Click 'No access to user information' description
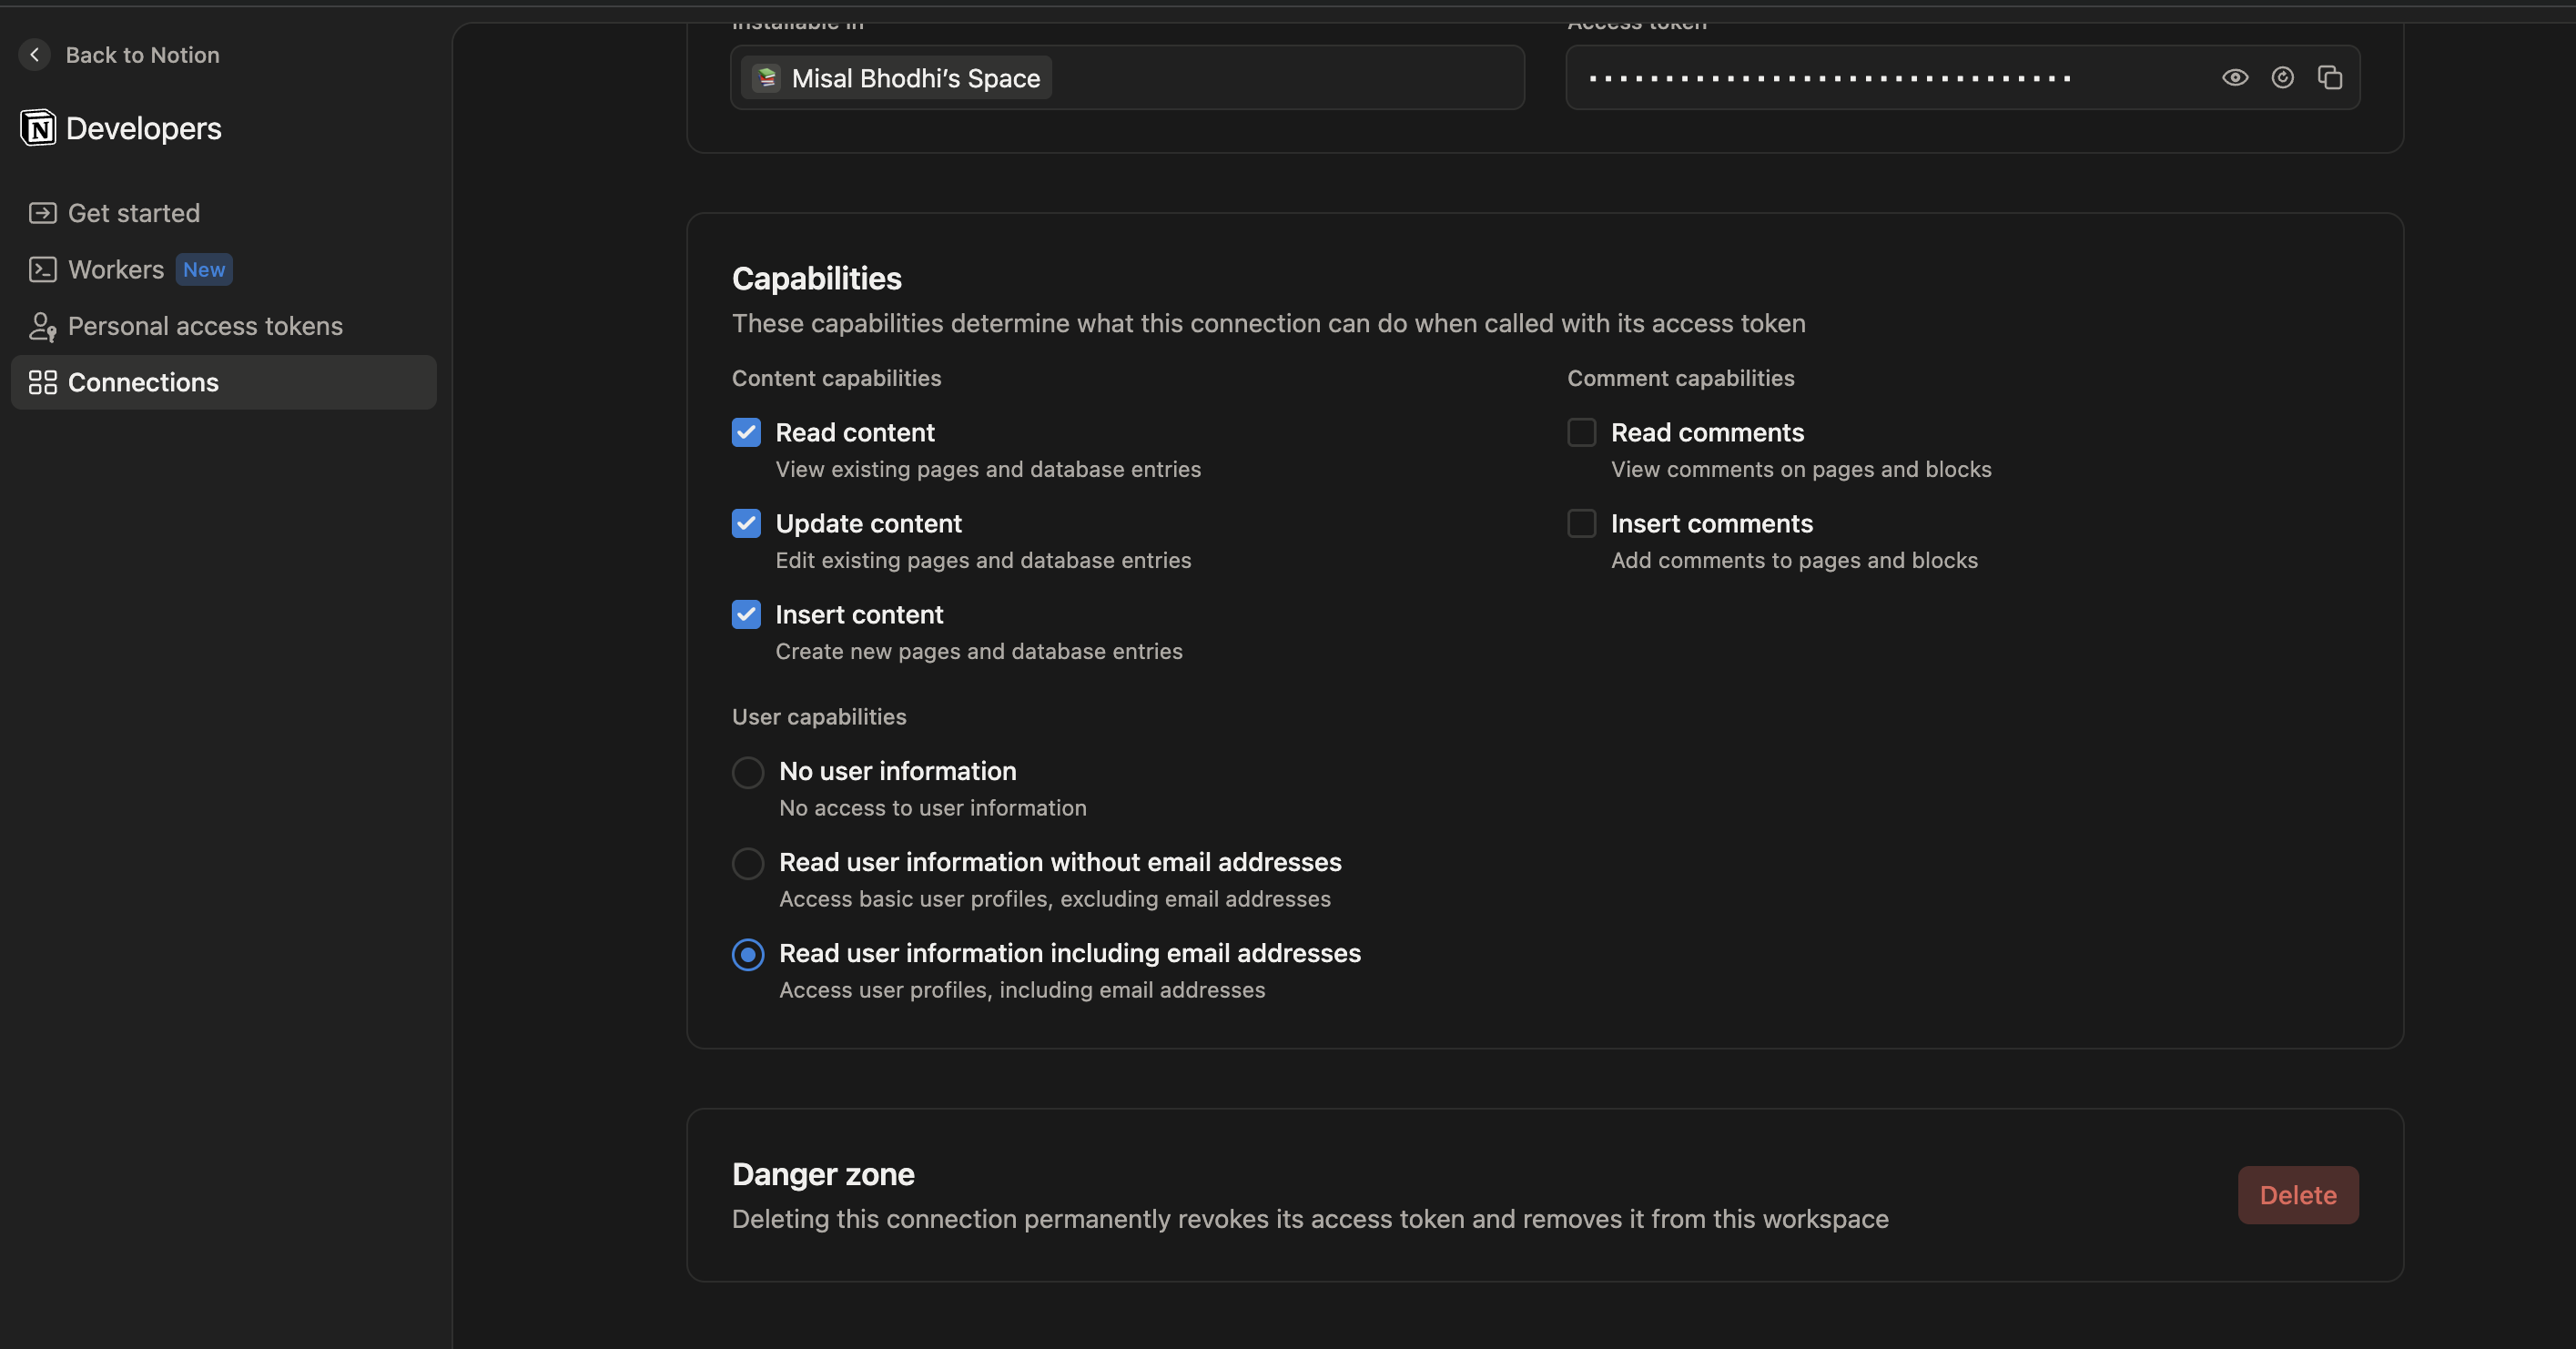 (x=932, y=808)
